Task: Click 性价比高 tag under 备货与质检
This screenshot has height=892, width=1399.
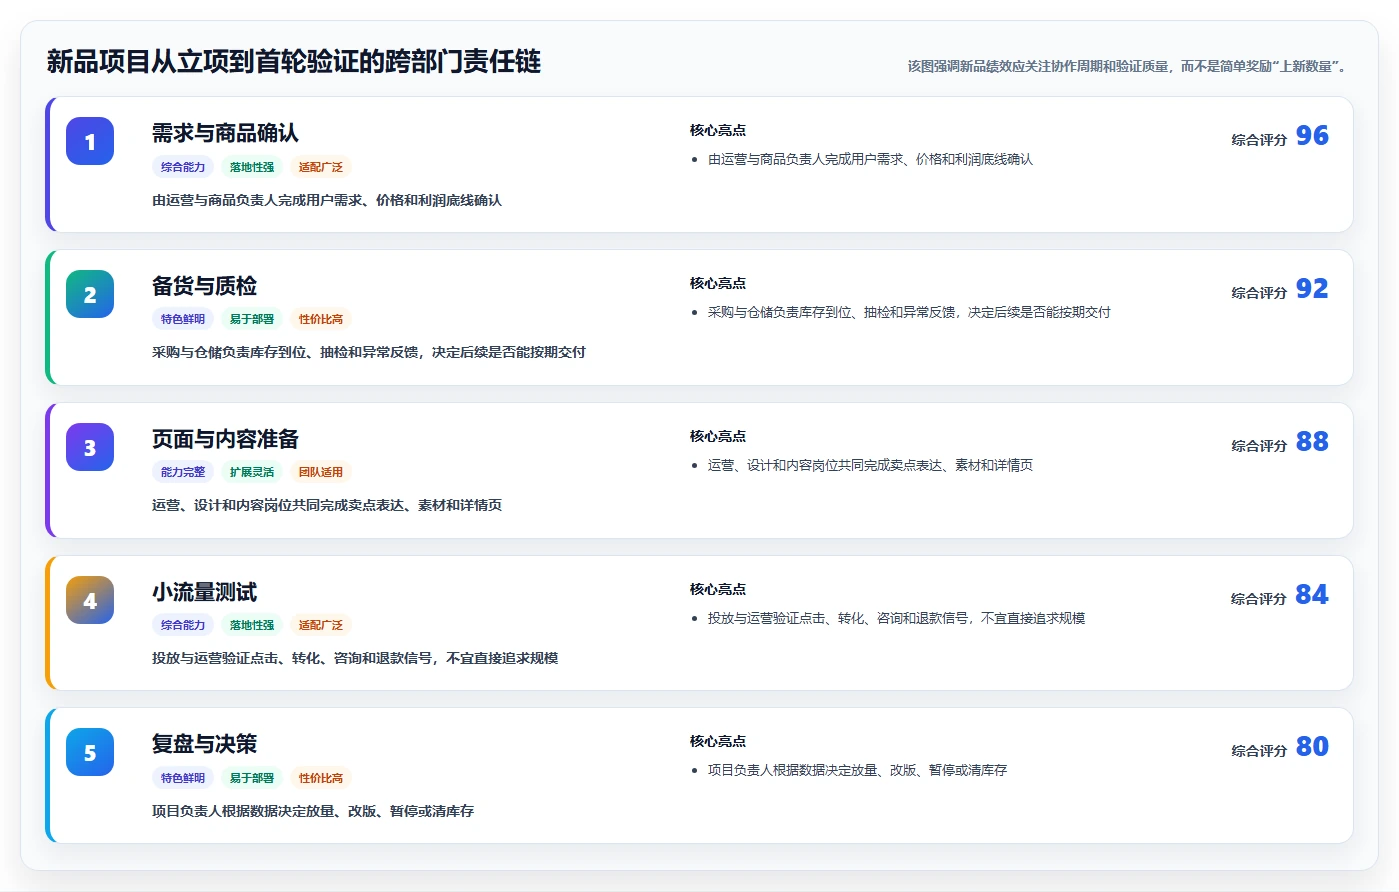Action: click(321, 319)
